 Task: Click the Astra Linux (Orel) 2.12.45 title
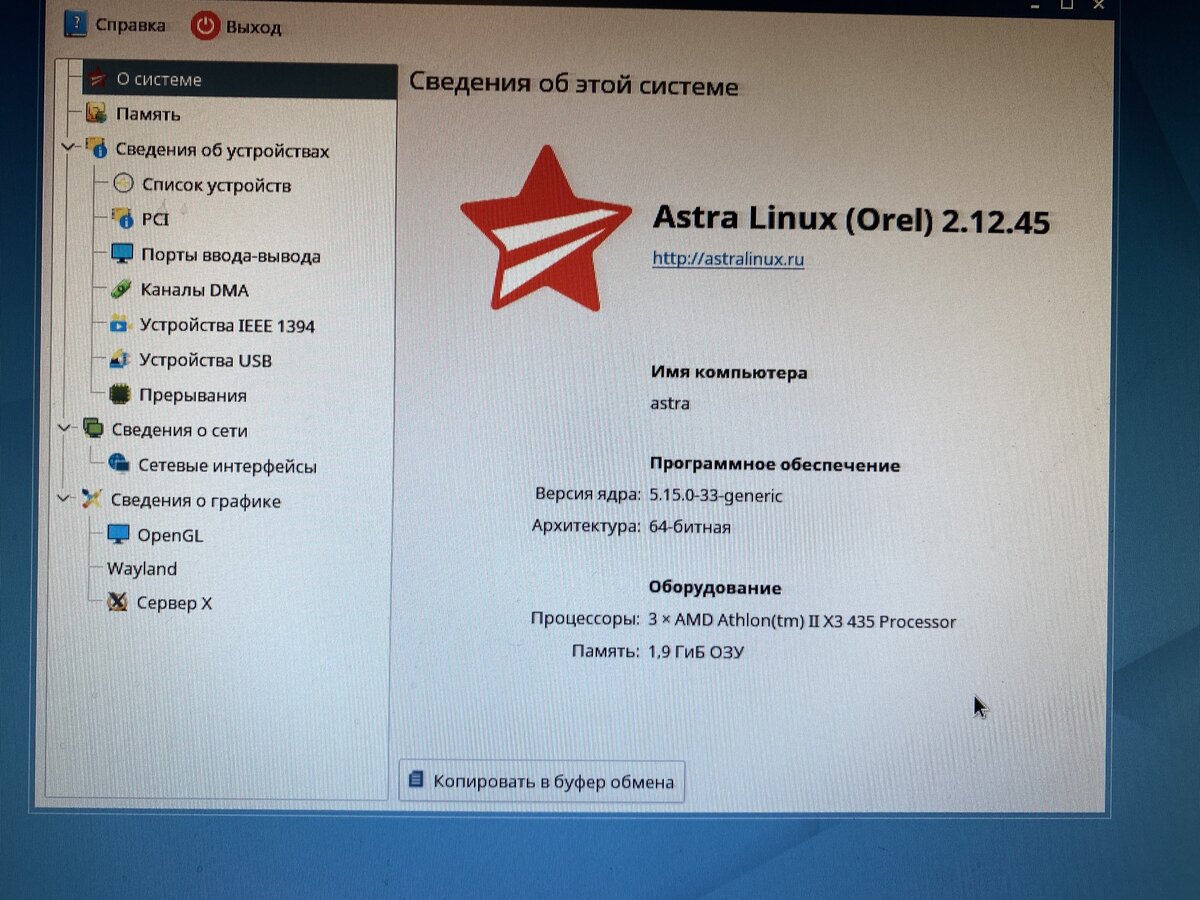coord(851,219)
